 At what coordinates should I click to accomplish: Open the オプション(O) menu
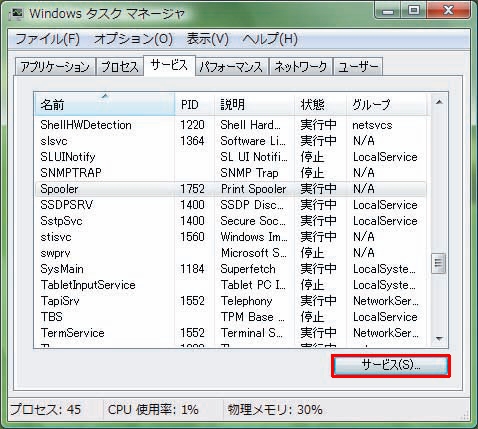pyautogui.click(x=133, y=39)
